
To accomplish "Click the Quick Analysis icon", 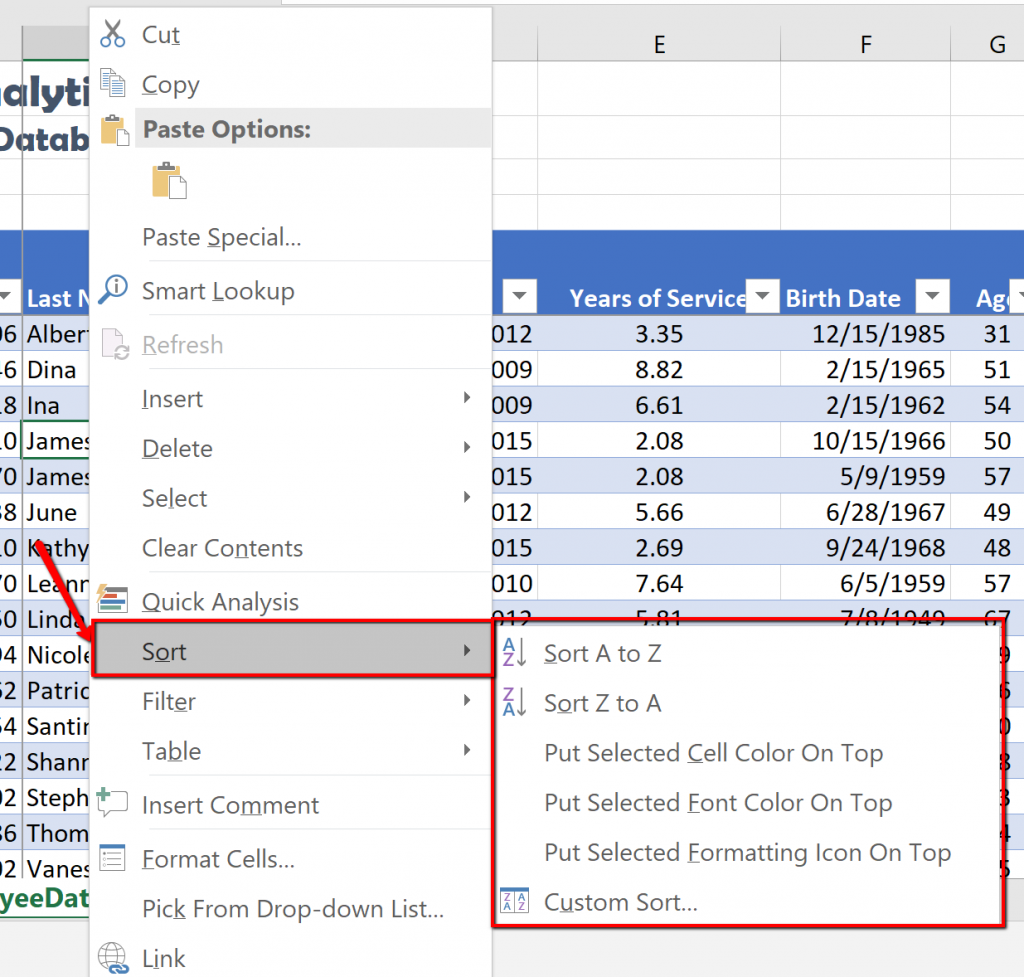I will (113, 600).
